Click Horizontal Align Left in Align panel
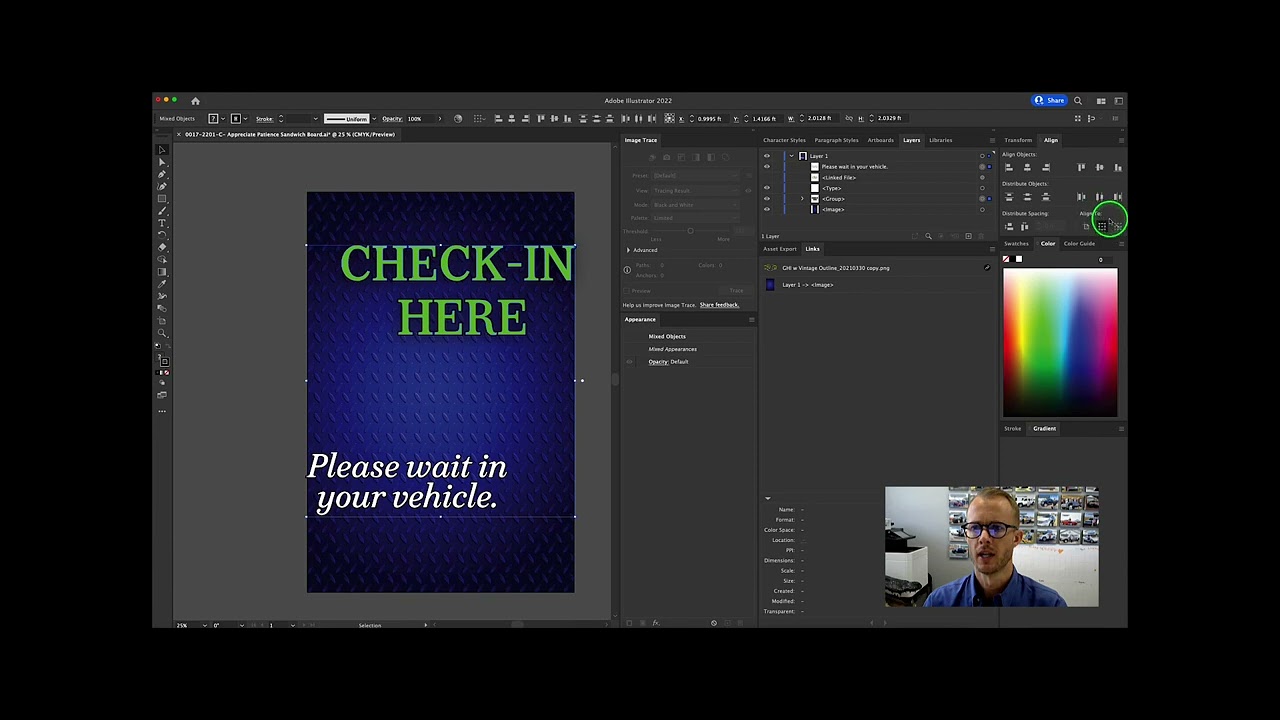The height and width of the screenshot is (720, 1280). tap(1008, 167)
